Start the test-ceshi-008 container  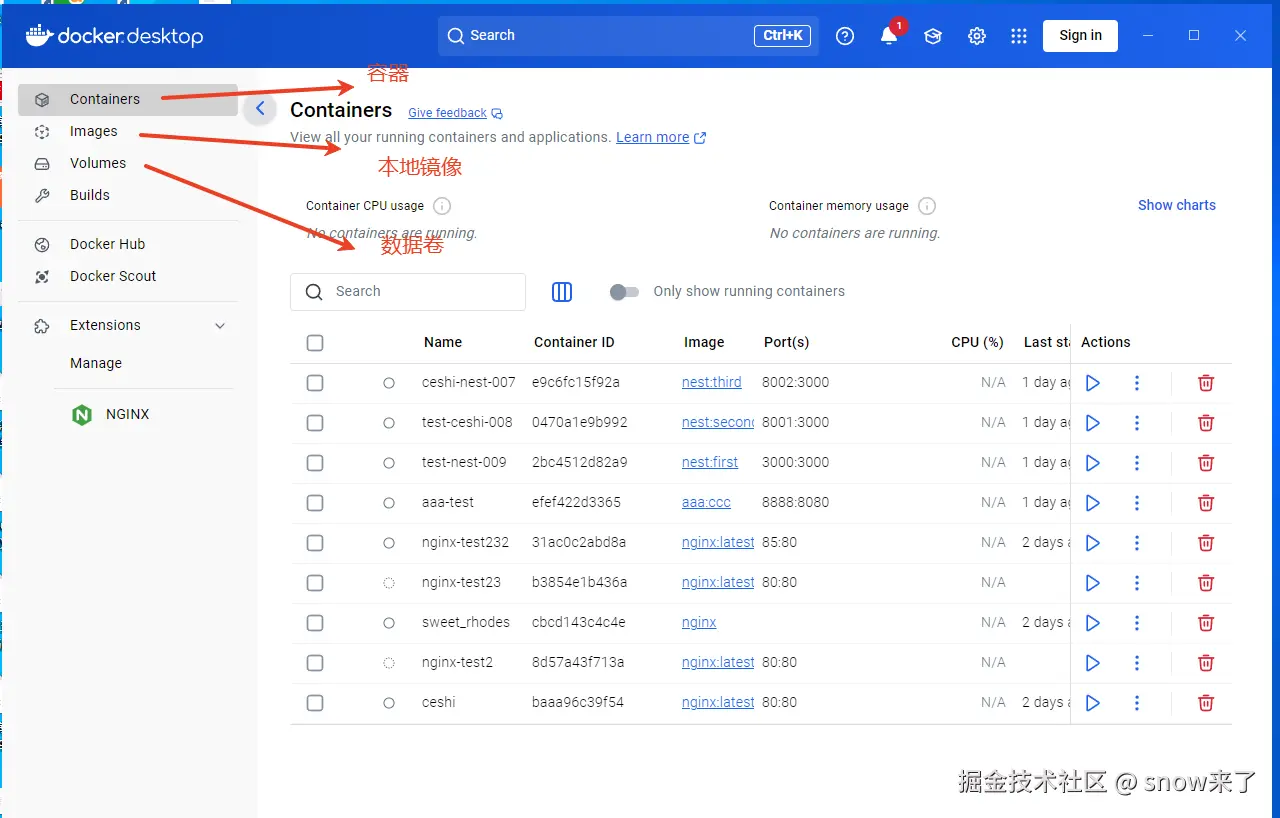[x=1093, y=423]
